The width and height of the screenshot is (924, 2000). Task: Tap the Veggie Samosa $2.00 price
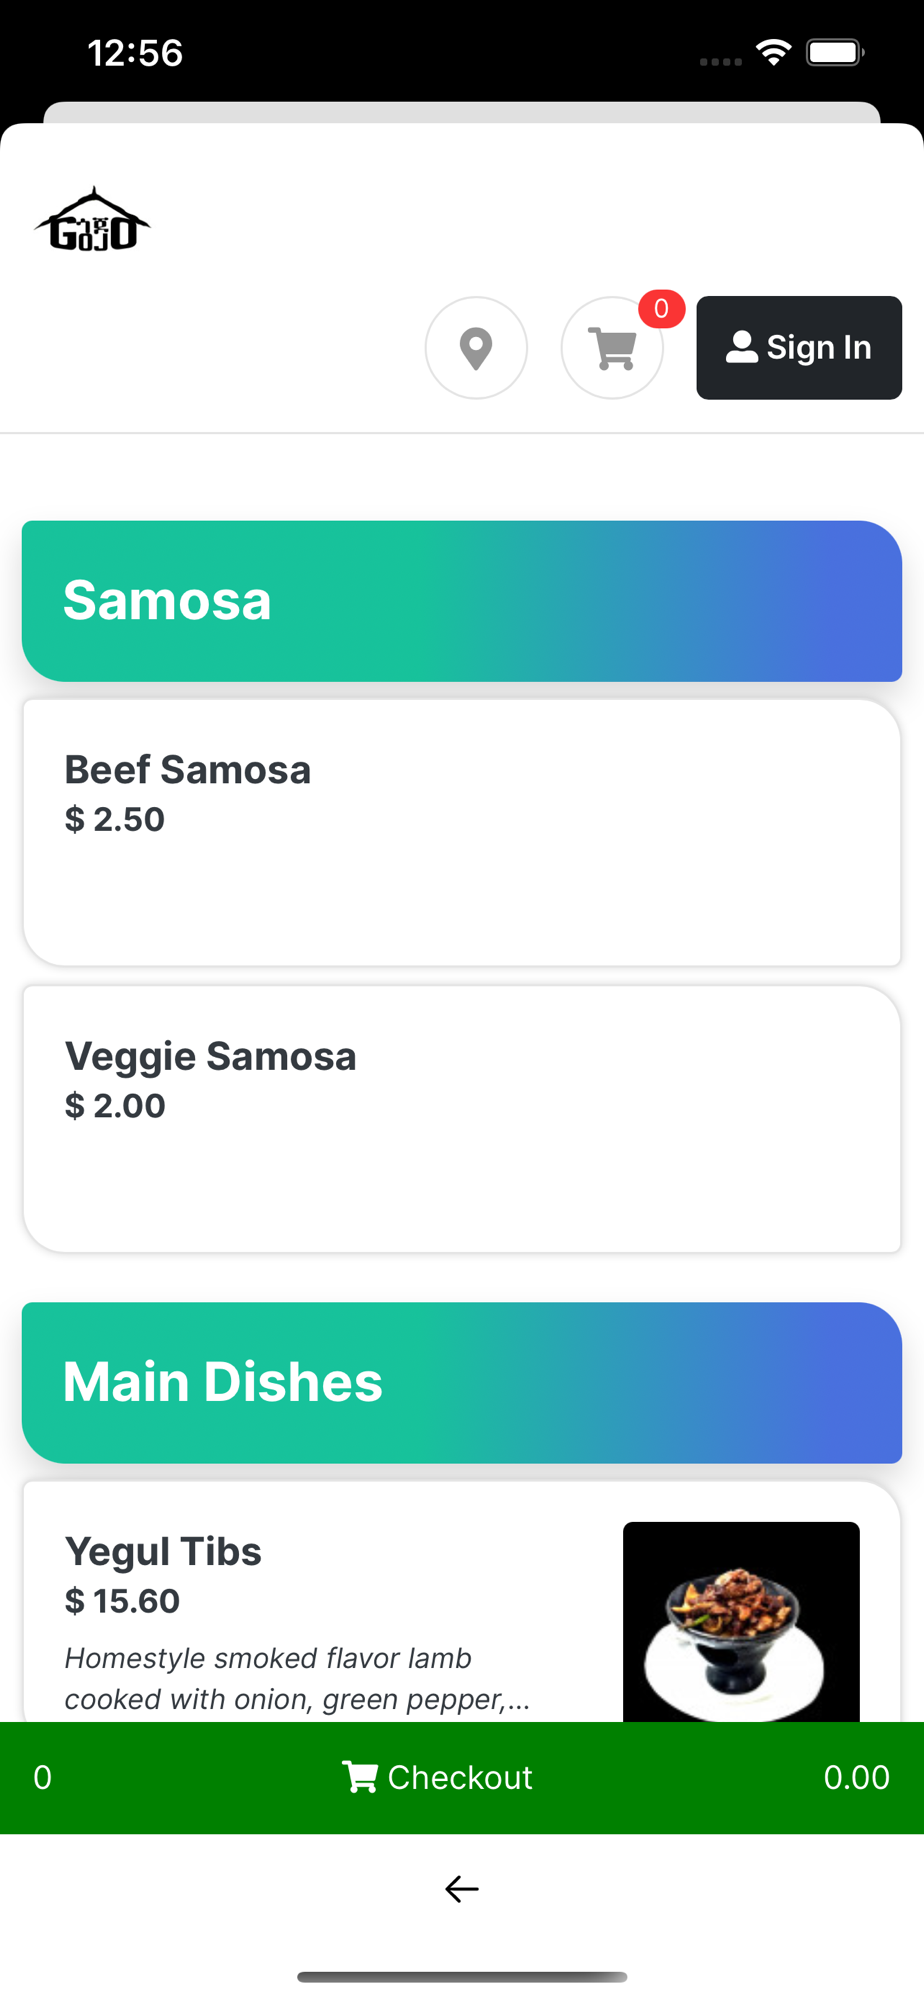(115, 1106)
